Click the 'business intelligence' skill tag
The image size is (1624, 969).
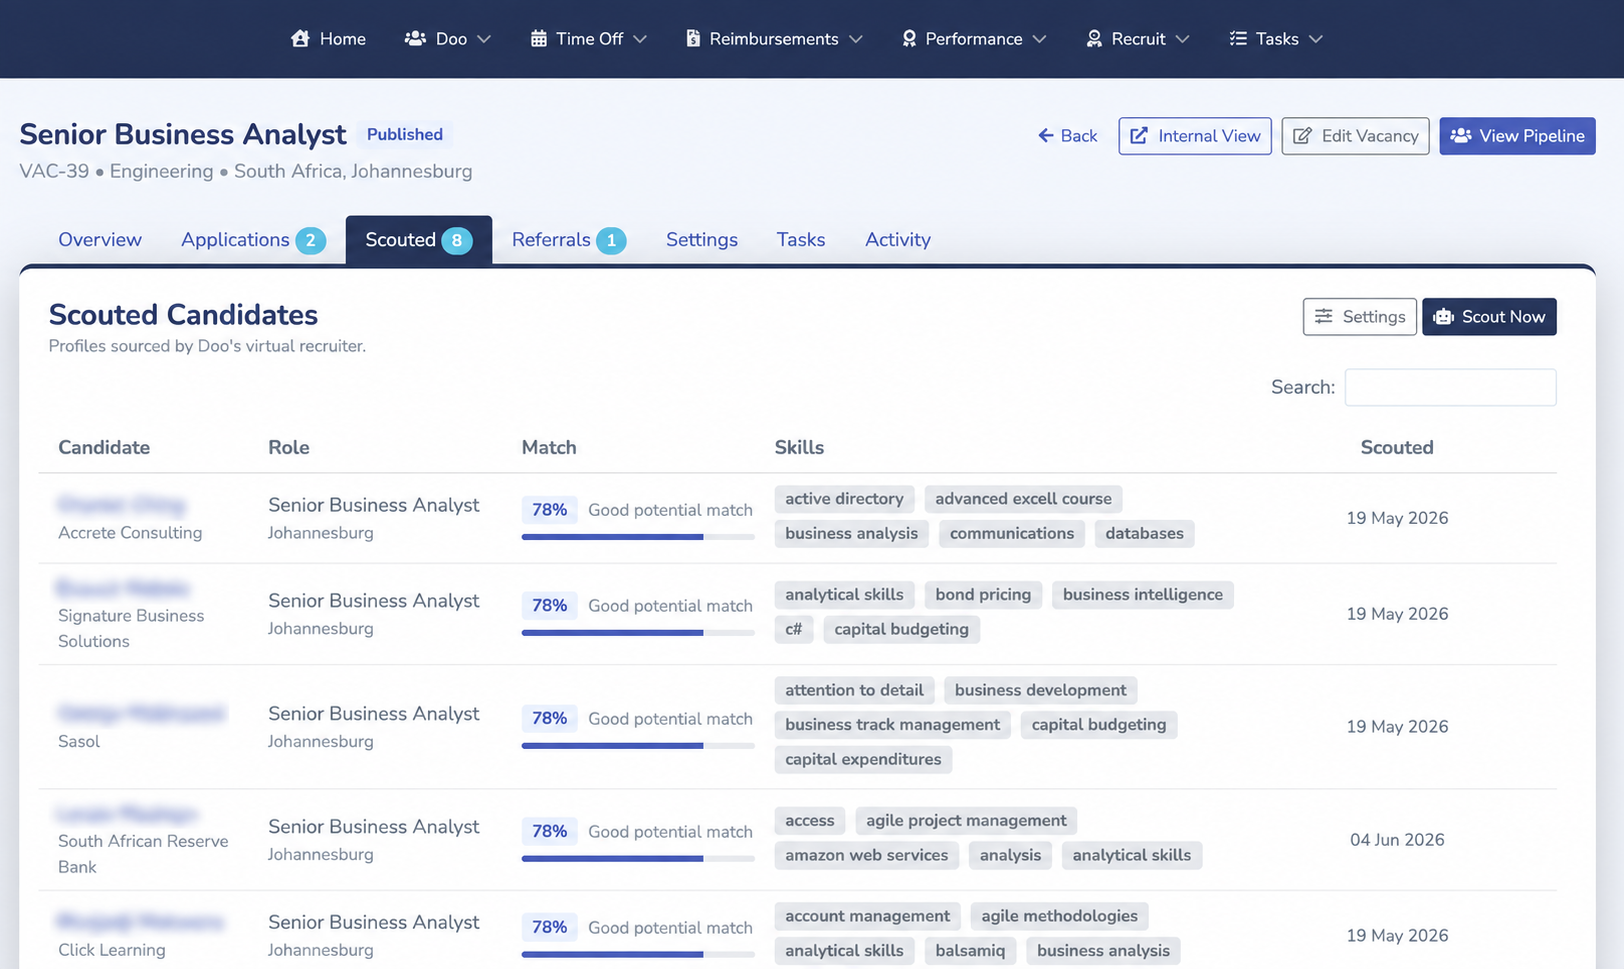(1143, 595)
